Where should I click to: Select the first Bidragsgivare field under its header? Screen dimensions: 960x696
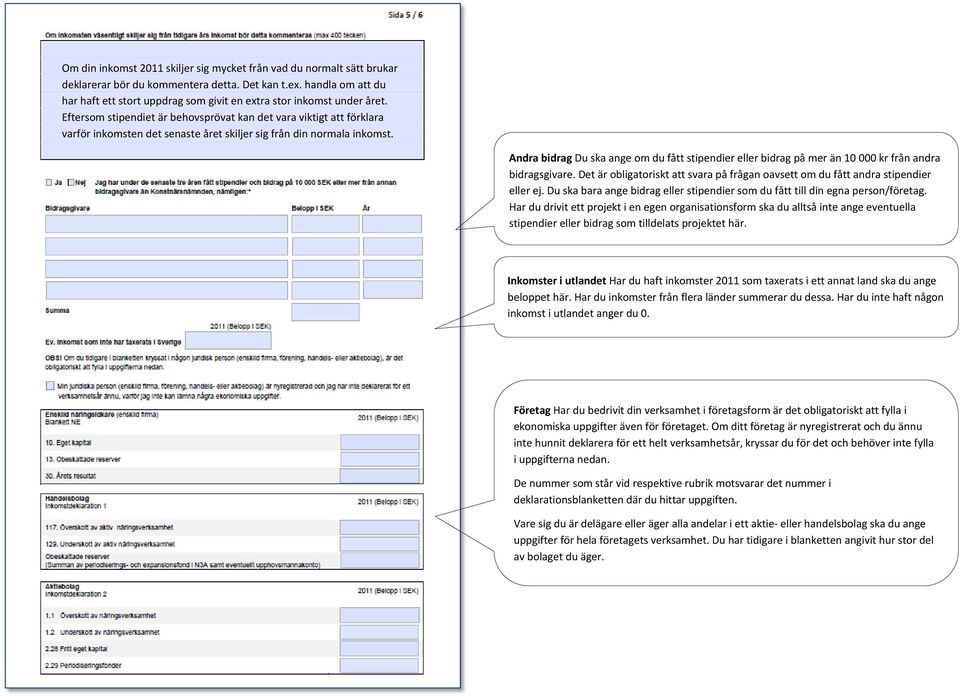[167, 224]
